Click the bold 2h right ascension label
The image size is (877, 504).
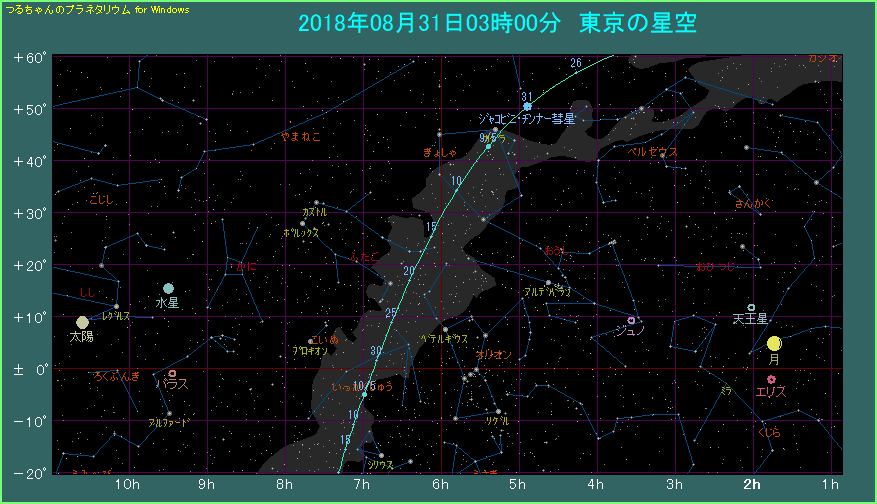point(751,485)
